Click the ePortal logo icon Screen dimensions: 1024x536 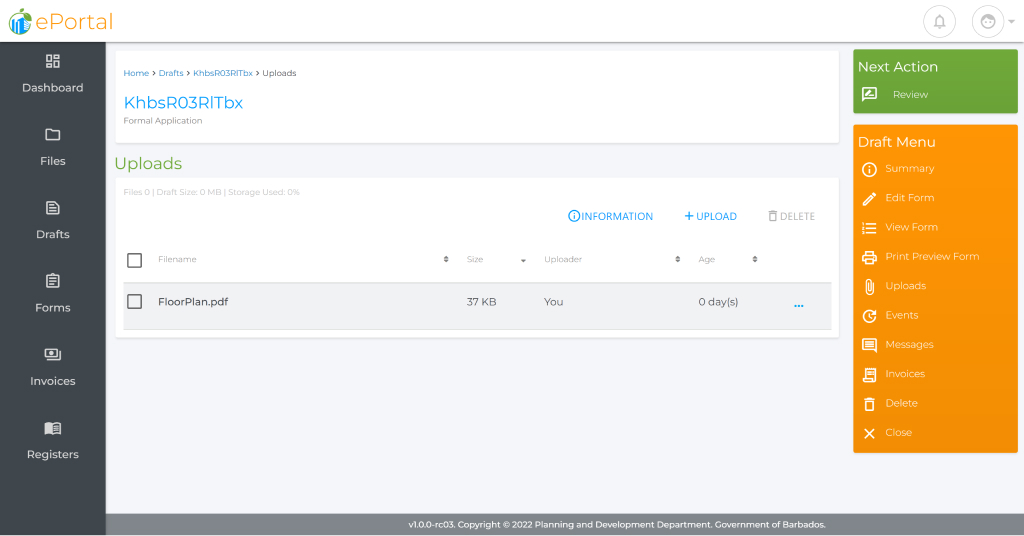pyautogui.click(x=20, y=22)
